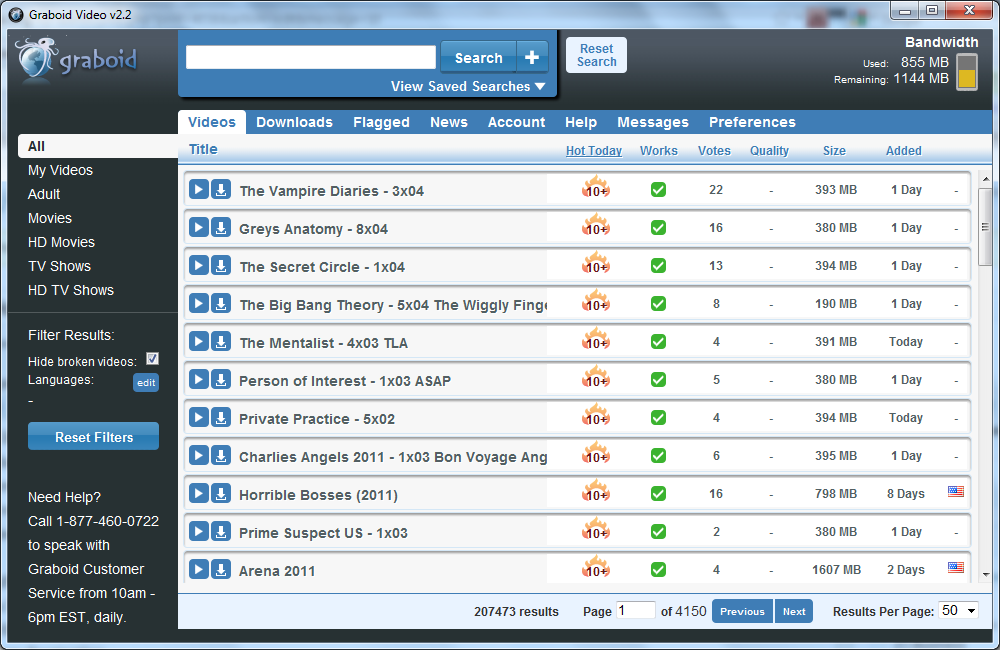Download Greys Anatomy - 8x04
The height and width of the screenshot is (650, 1000).
(x=221, y=228)
